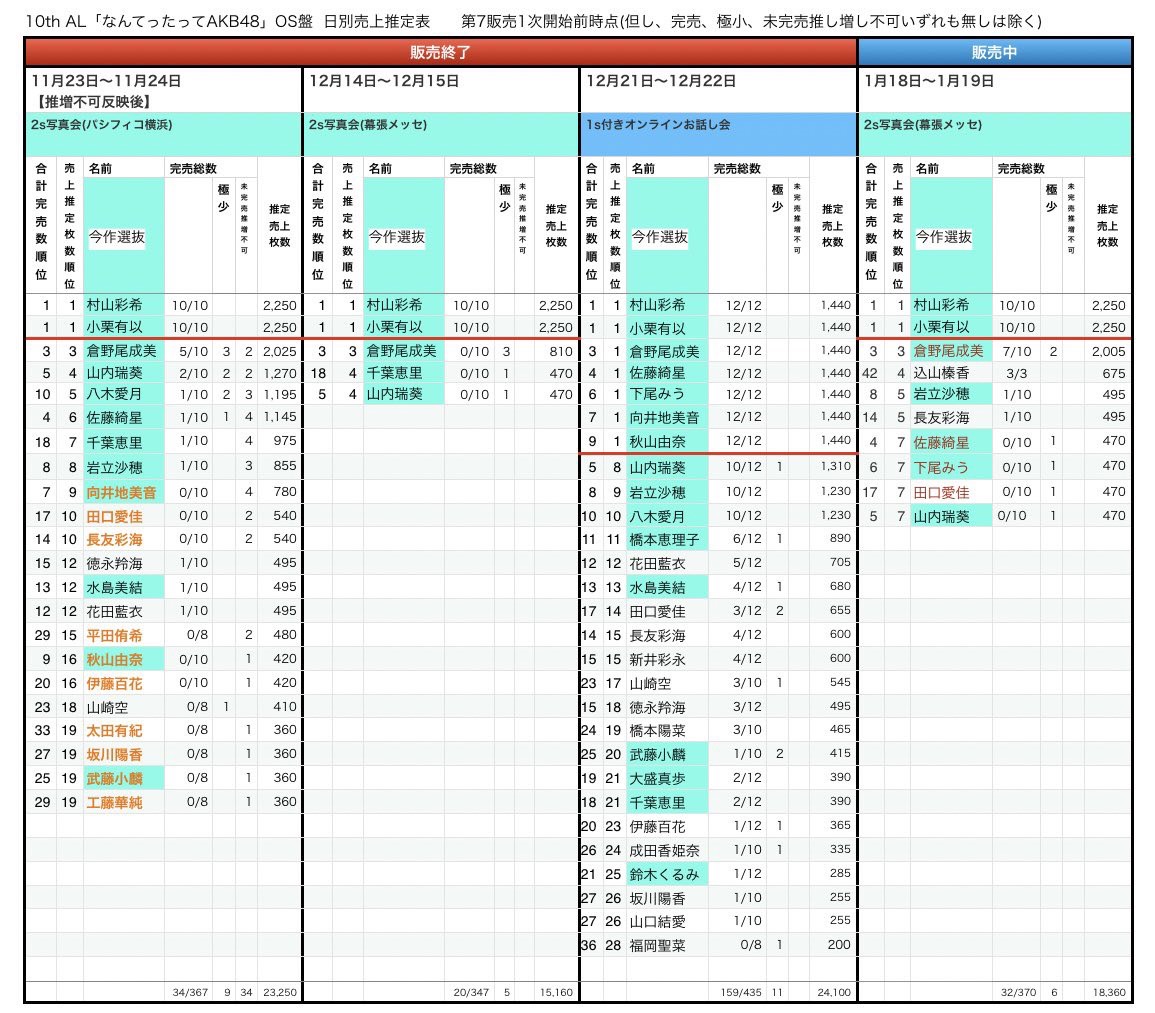This screenshot has width=1155, height=1013.
Task: Click the red 販売終了 header banner
Action: coord(440,52)
